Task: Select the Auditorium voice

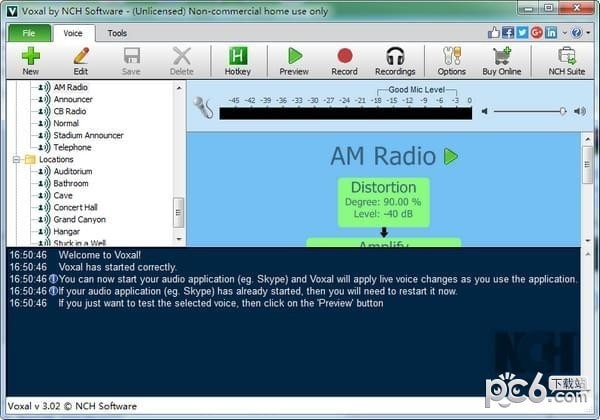Action: point(73,171)
